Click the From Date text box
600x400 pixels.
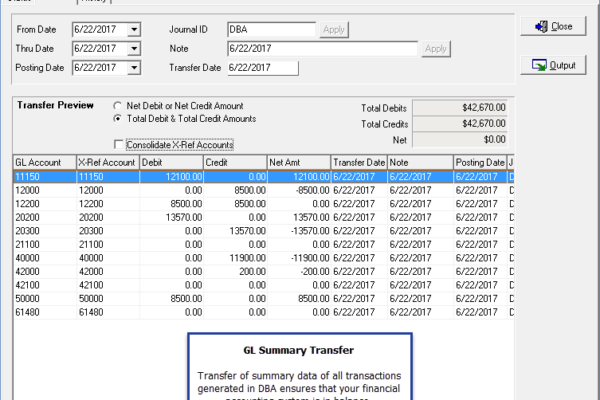100,29
